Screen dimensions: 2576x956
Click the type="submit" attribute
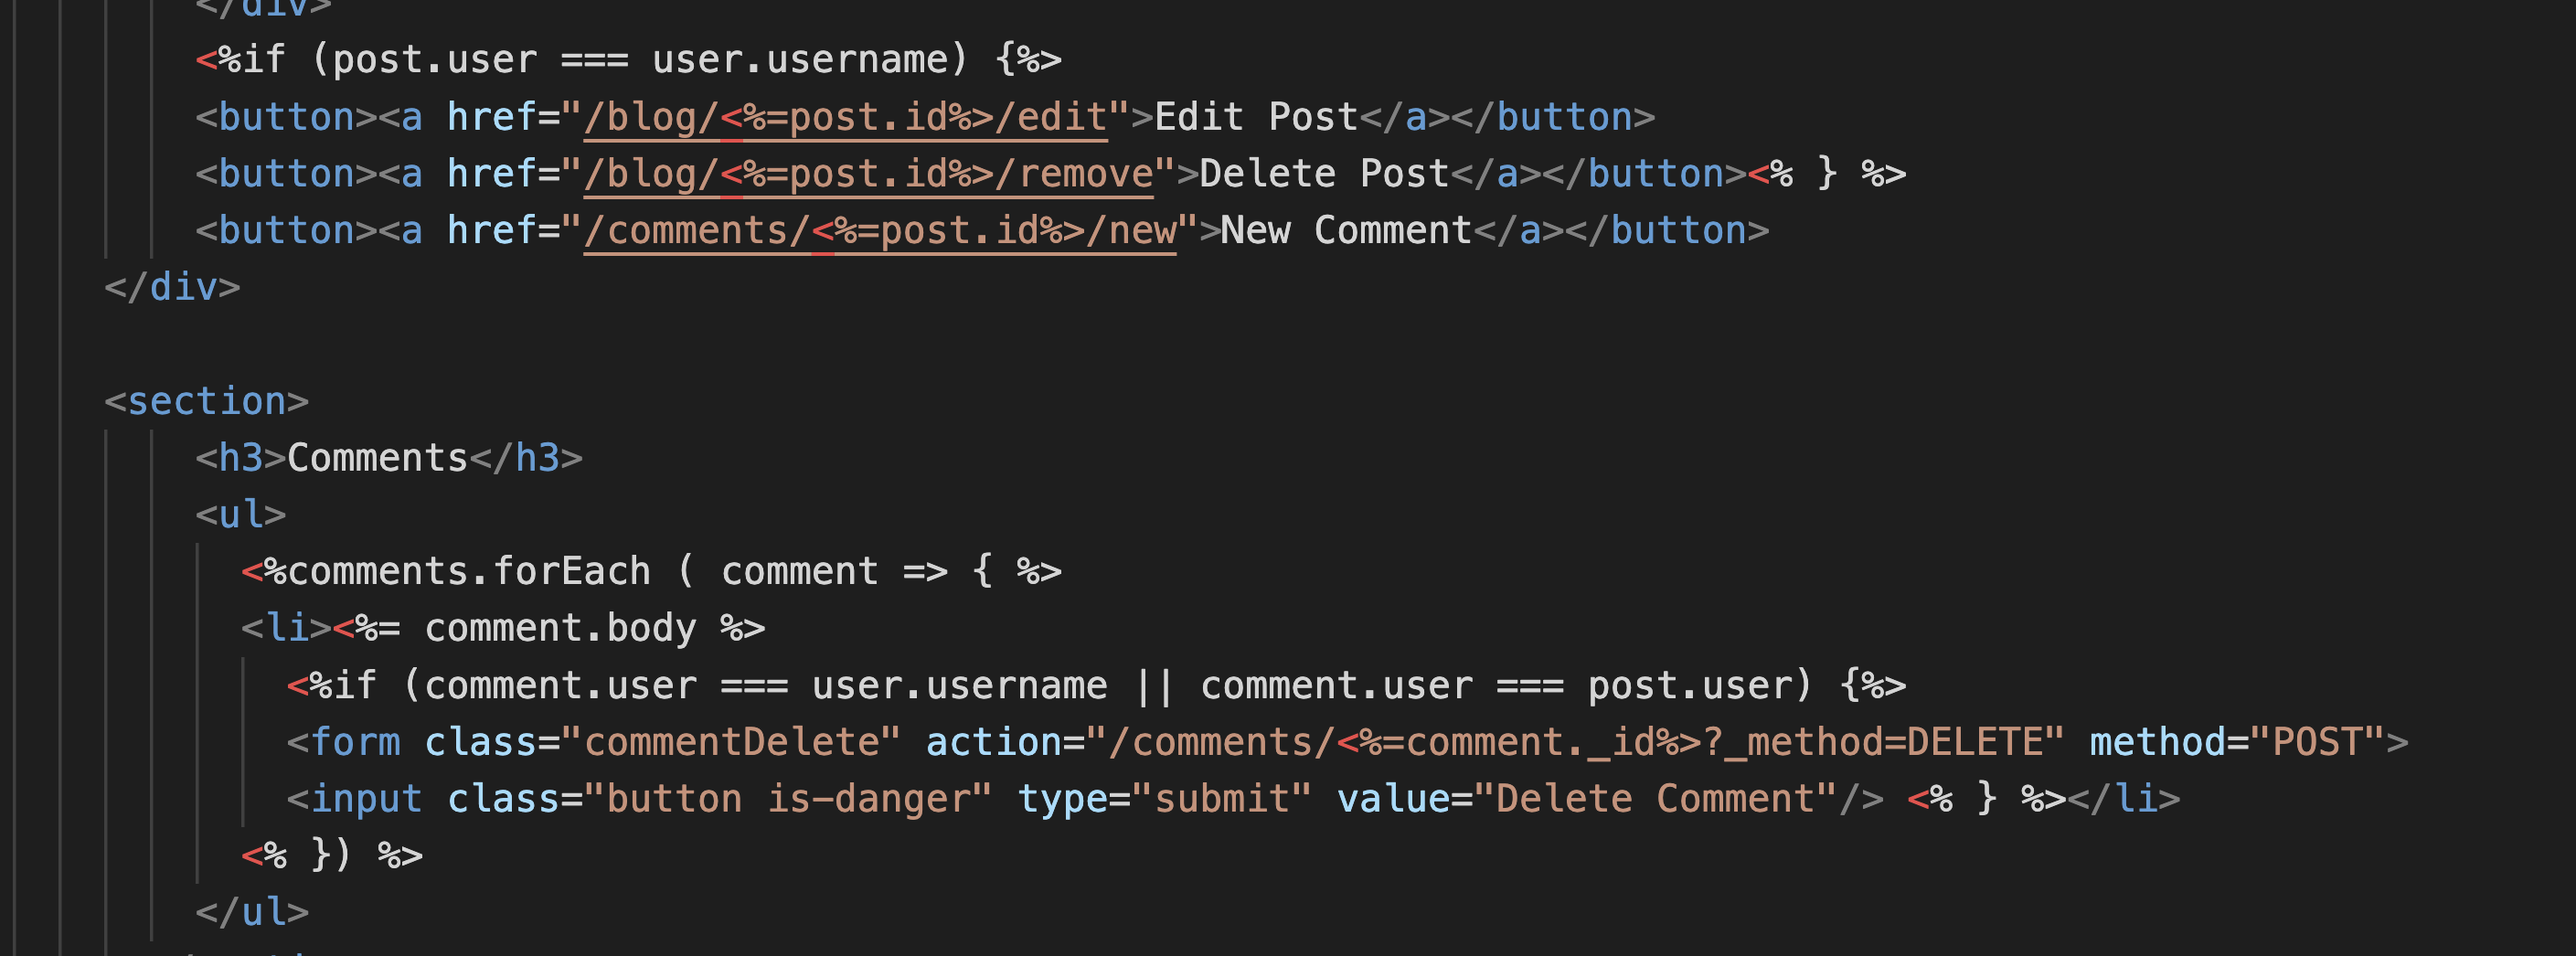(1164, 799)
